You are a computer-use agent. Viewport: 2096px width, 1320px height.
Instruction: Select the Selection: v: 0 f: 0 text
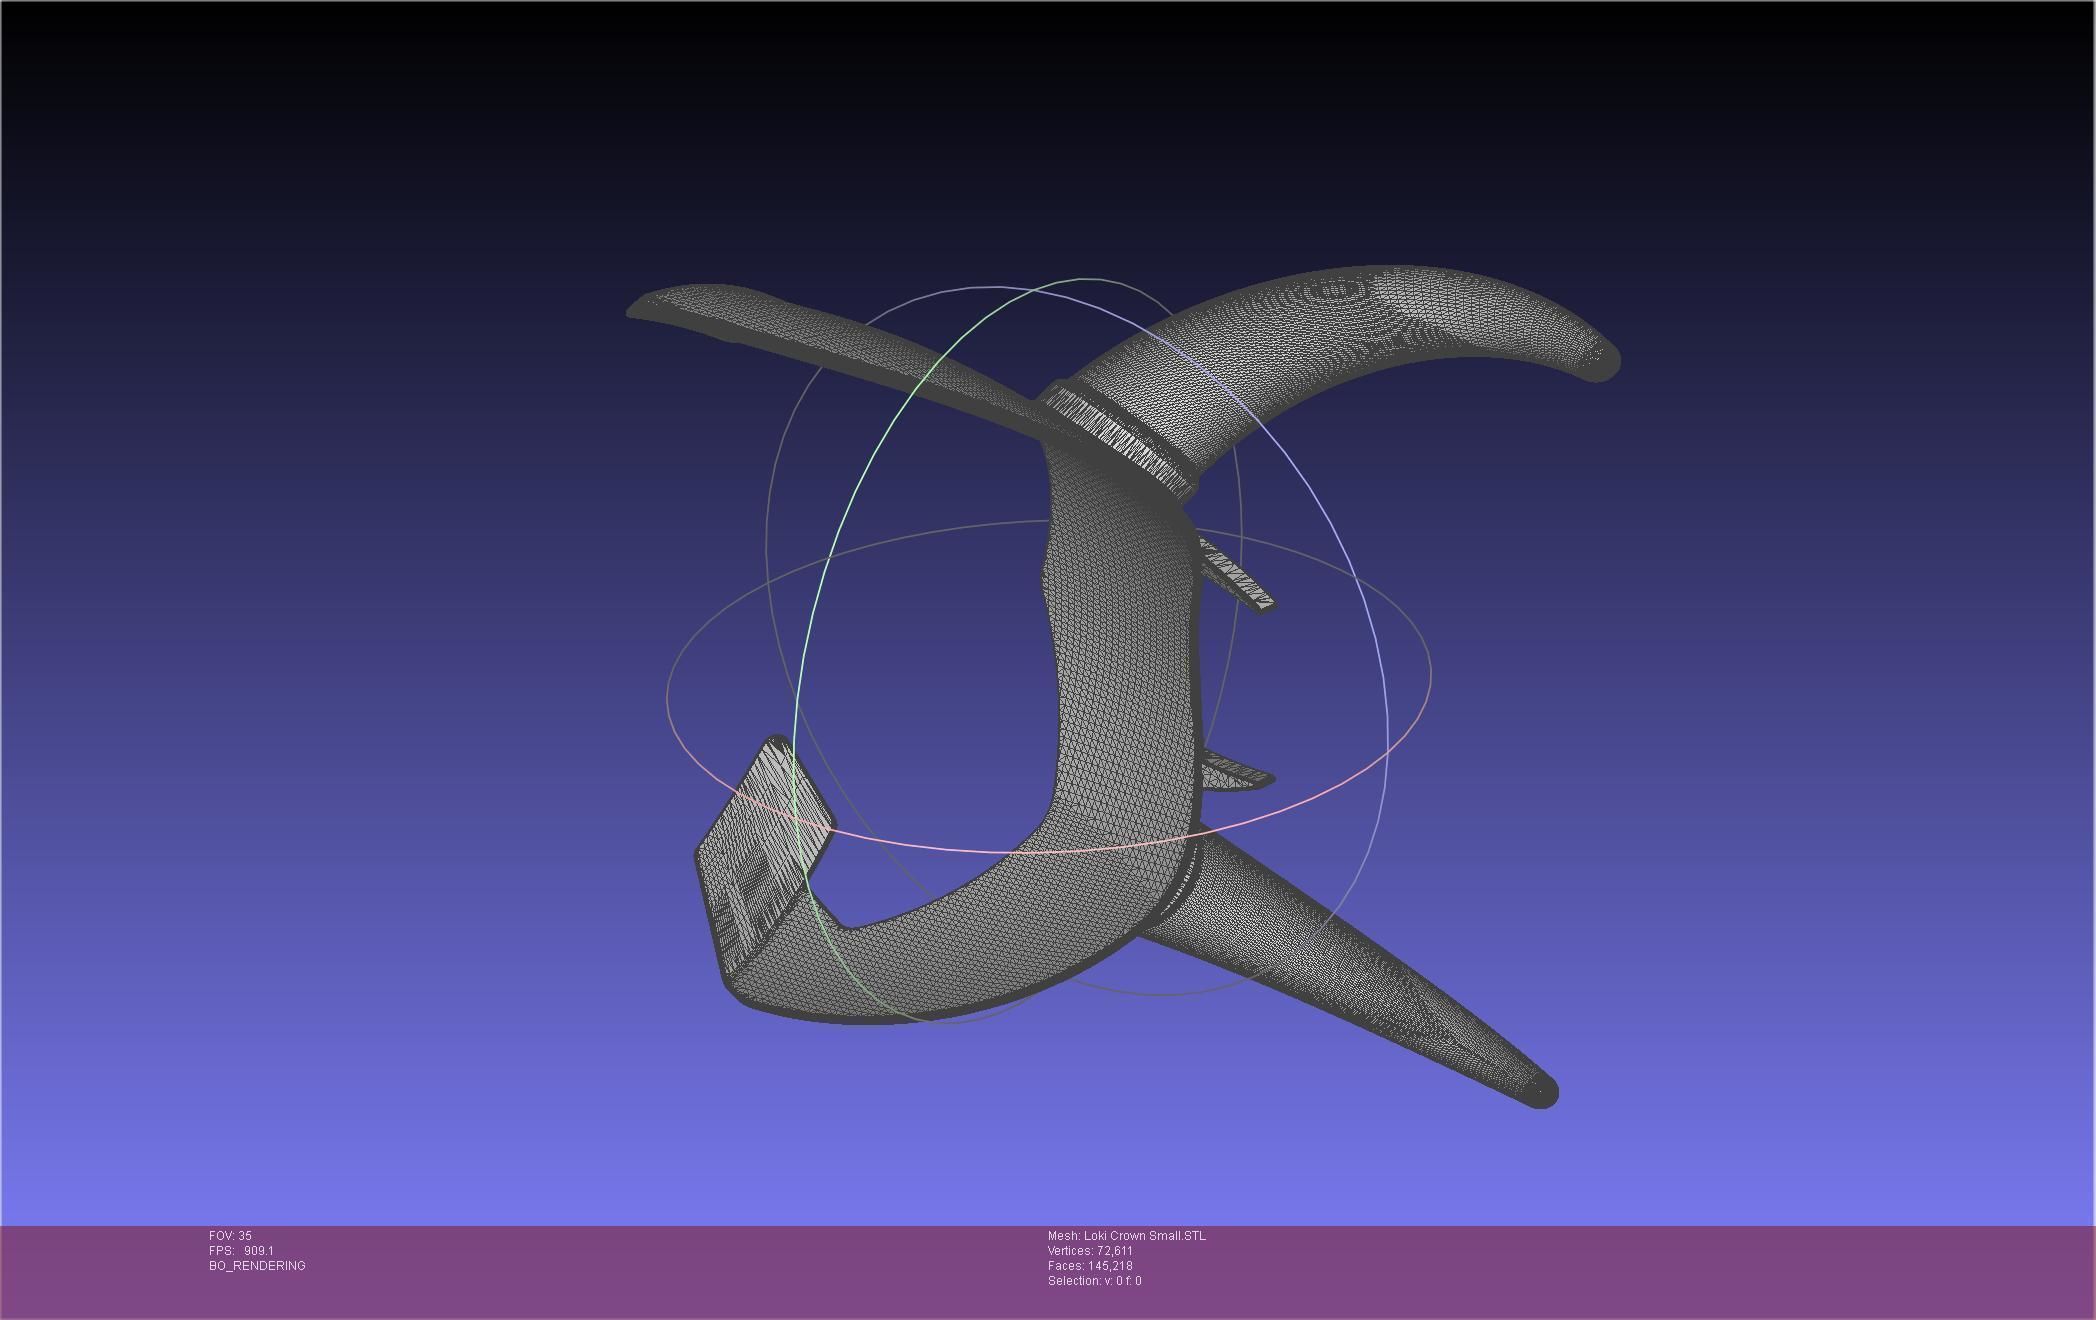[1094, 1281]
